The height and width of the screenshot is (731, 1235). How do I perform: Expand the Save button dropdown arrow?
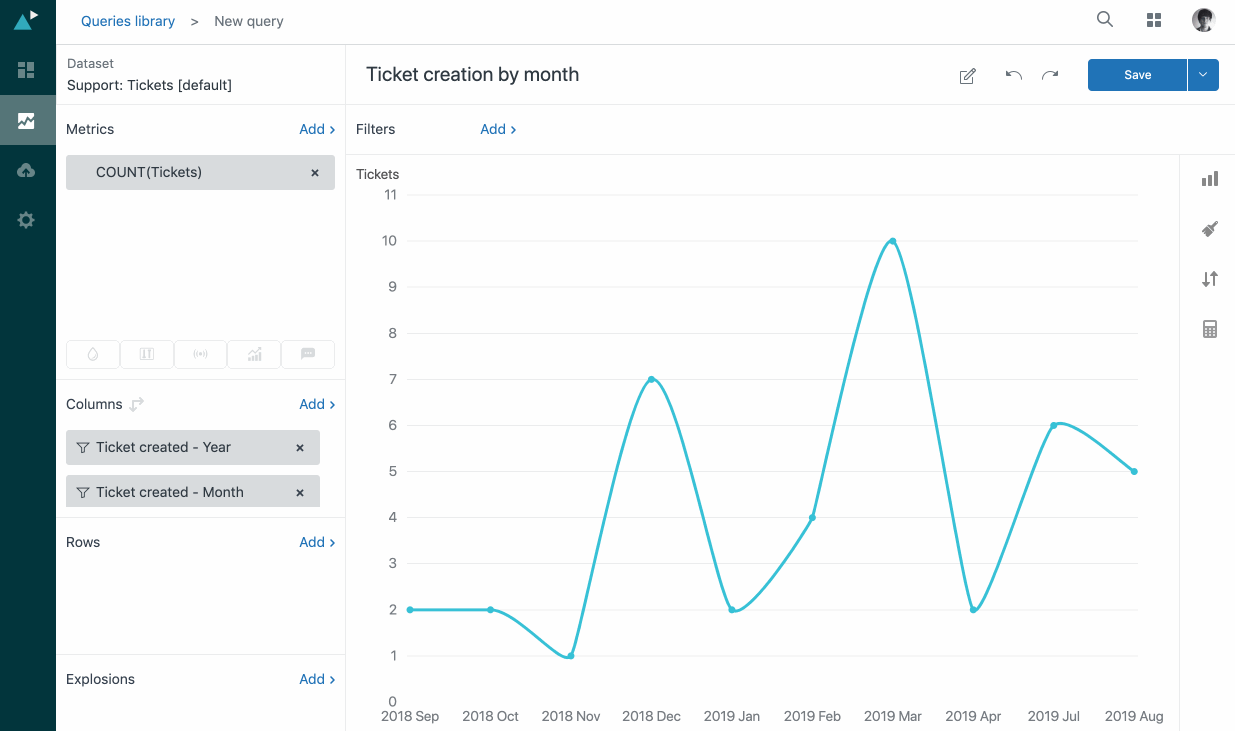tap(1203, 75)
